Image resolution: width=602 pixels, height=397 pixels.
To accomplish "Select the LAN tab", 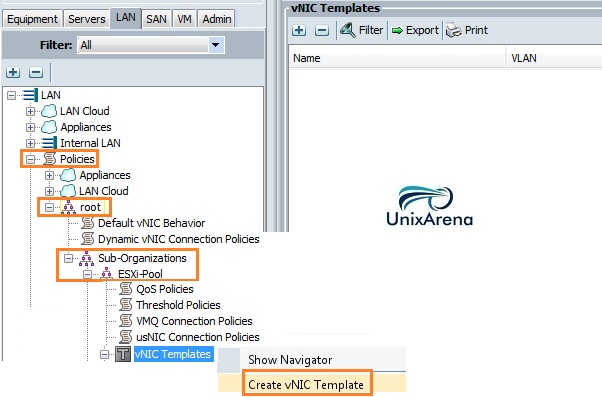I will point(126,18).
